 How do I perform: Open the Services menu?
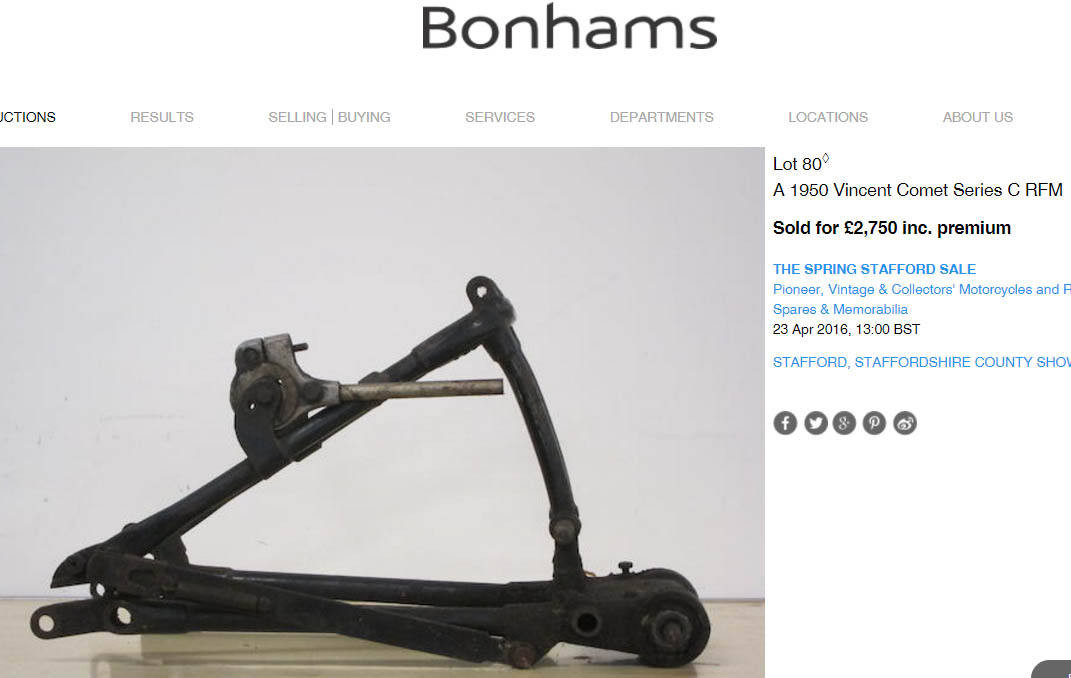point(500,117)
